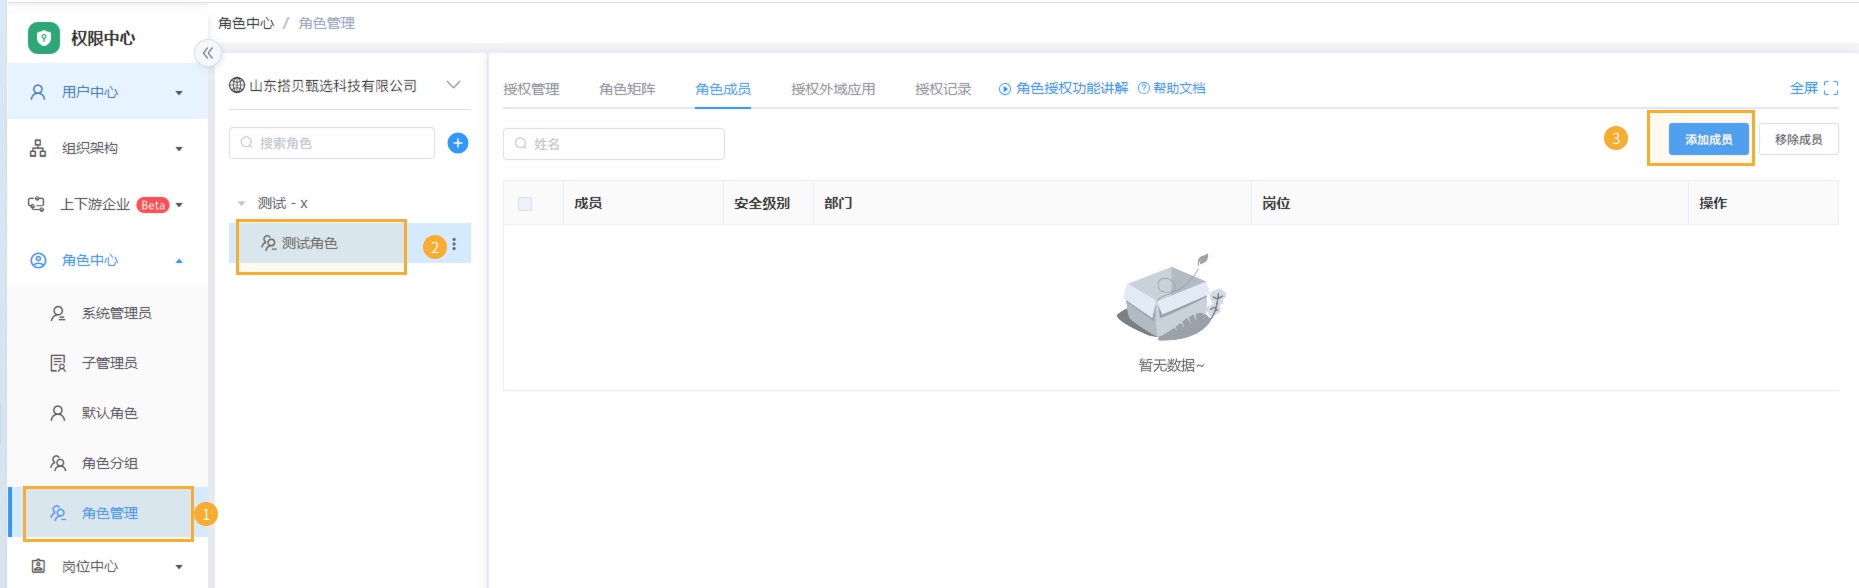Click the green shield logo of 权限中心
The width and height of the screenshot is (1859, 588).
click(43, 38)
